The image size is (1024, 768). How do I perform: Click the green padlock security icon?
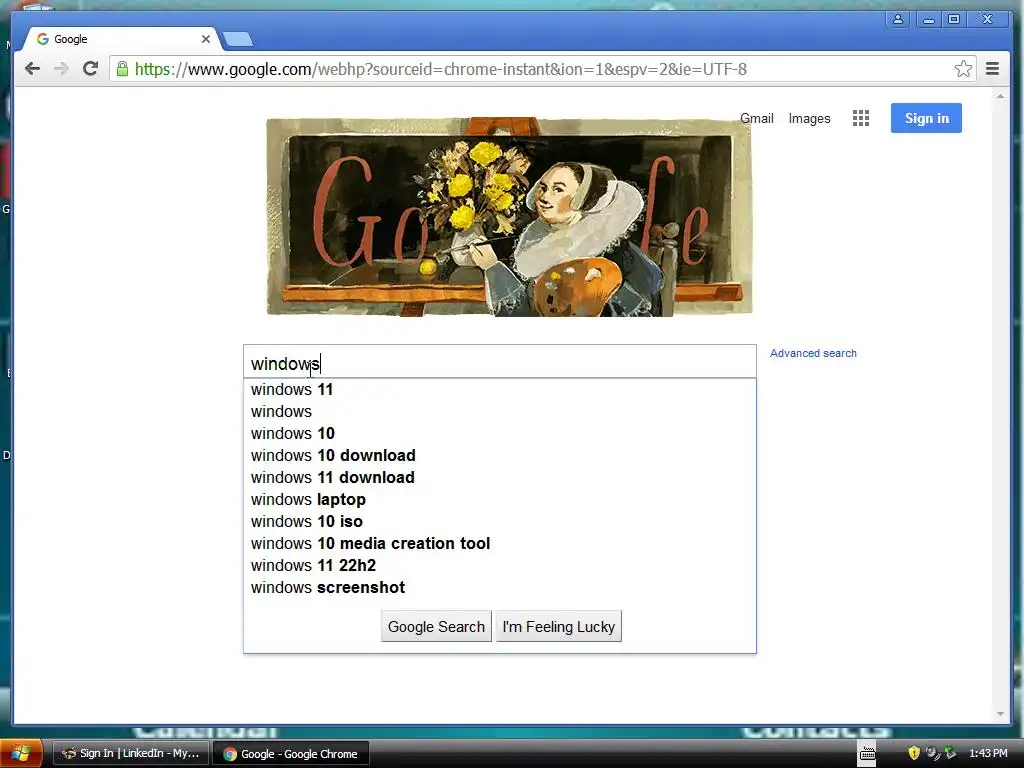[x=122, y=69]
